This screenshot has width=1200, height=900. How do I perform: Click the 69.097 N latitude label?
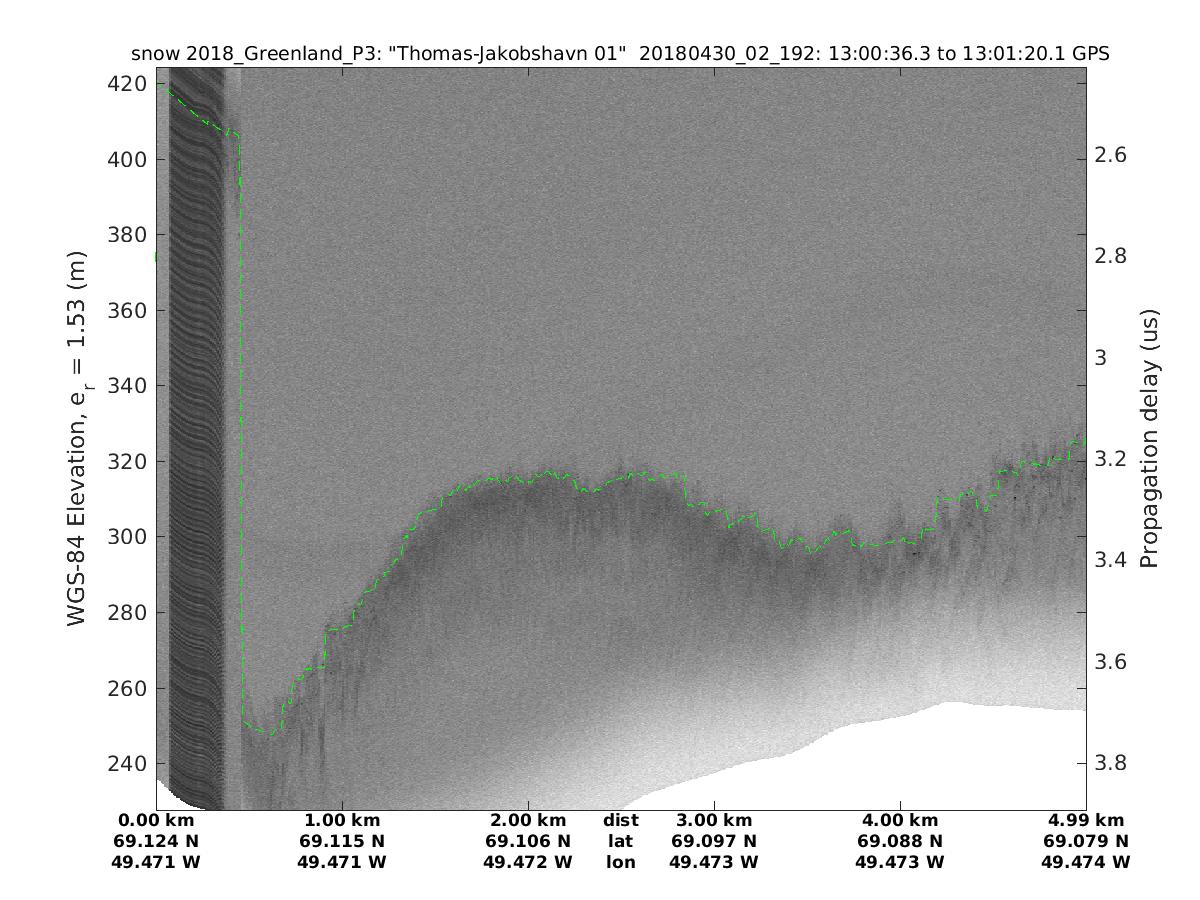pos(714,841)
